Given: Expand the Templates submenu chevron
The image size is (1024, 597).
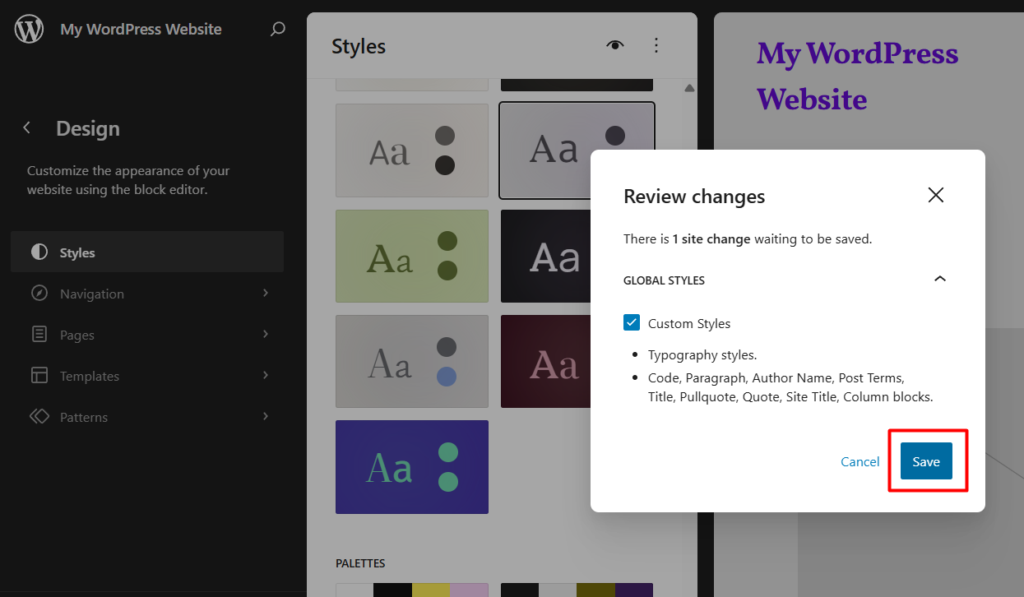Looking at the screenshot, I should 266,375.
